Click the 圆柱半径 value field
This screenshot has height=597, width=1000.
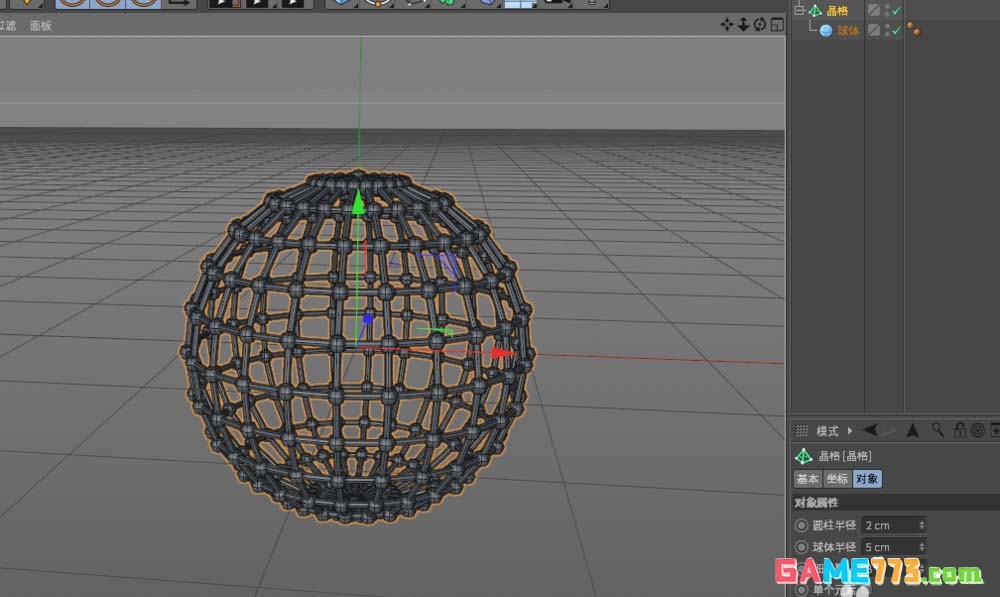[x=889, y=525]
